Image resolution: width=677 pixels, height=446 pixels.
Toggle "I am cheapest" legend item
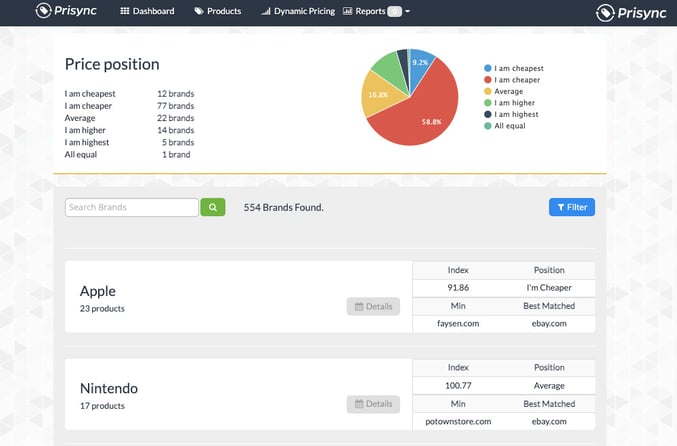[514, 68]
